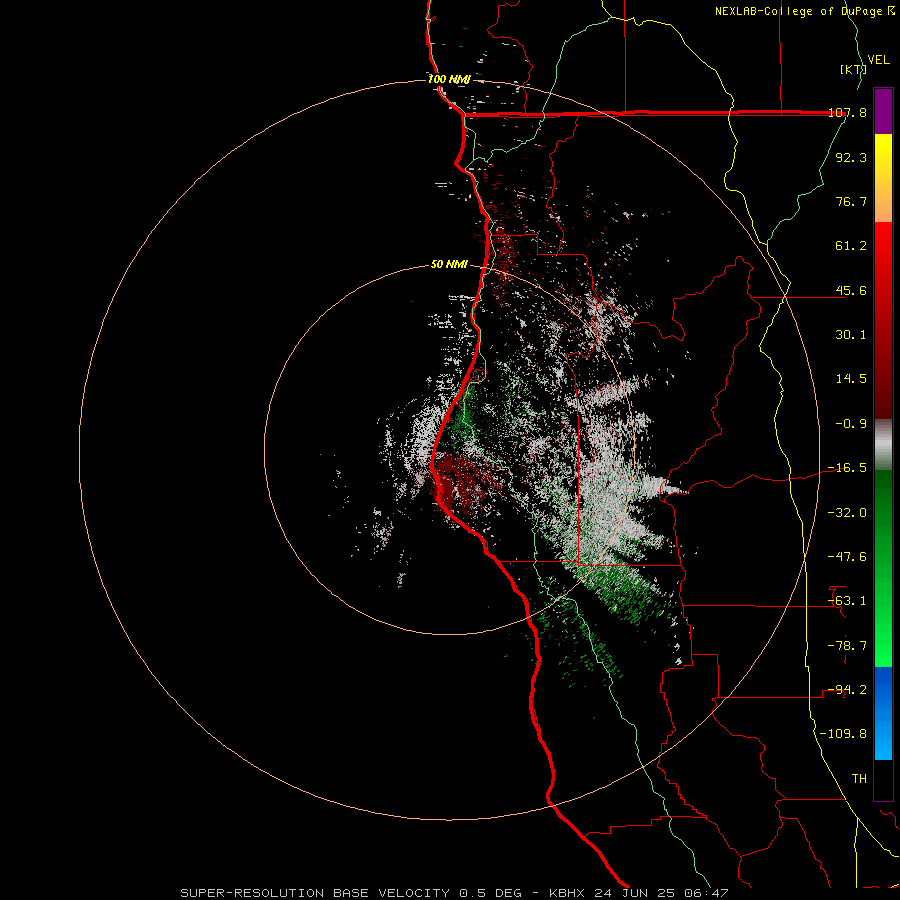Pick the red segment of velocity color bar

(x=883, y=320)
